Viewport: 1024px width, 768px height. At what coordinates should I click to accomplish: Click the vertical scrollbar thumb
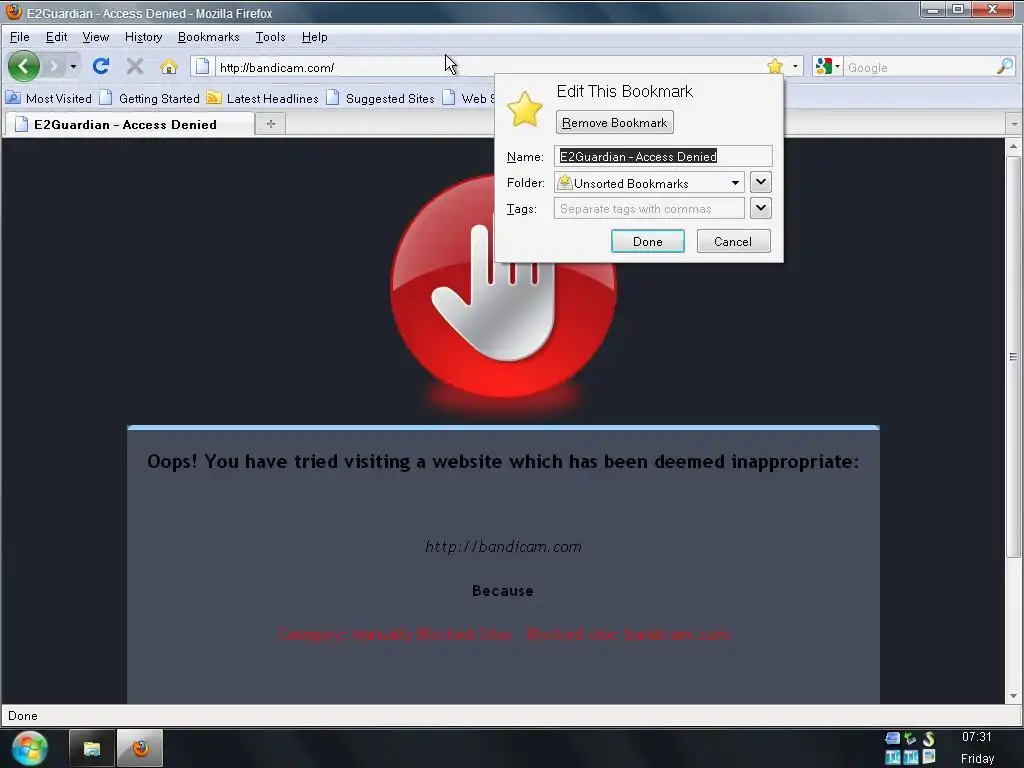click(1013, 357)
